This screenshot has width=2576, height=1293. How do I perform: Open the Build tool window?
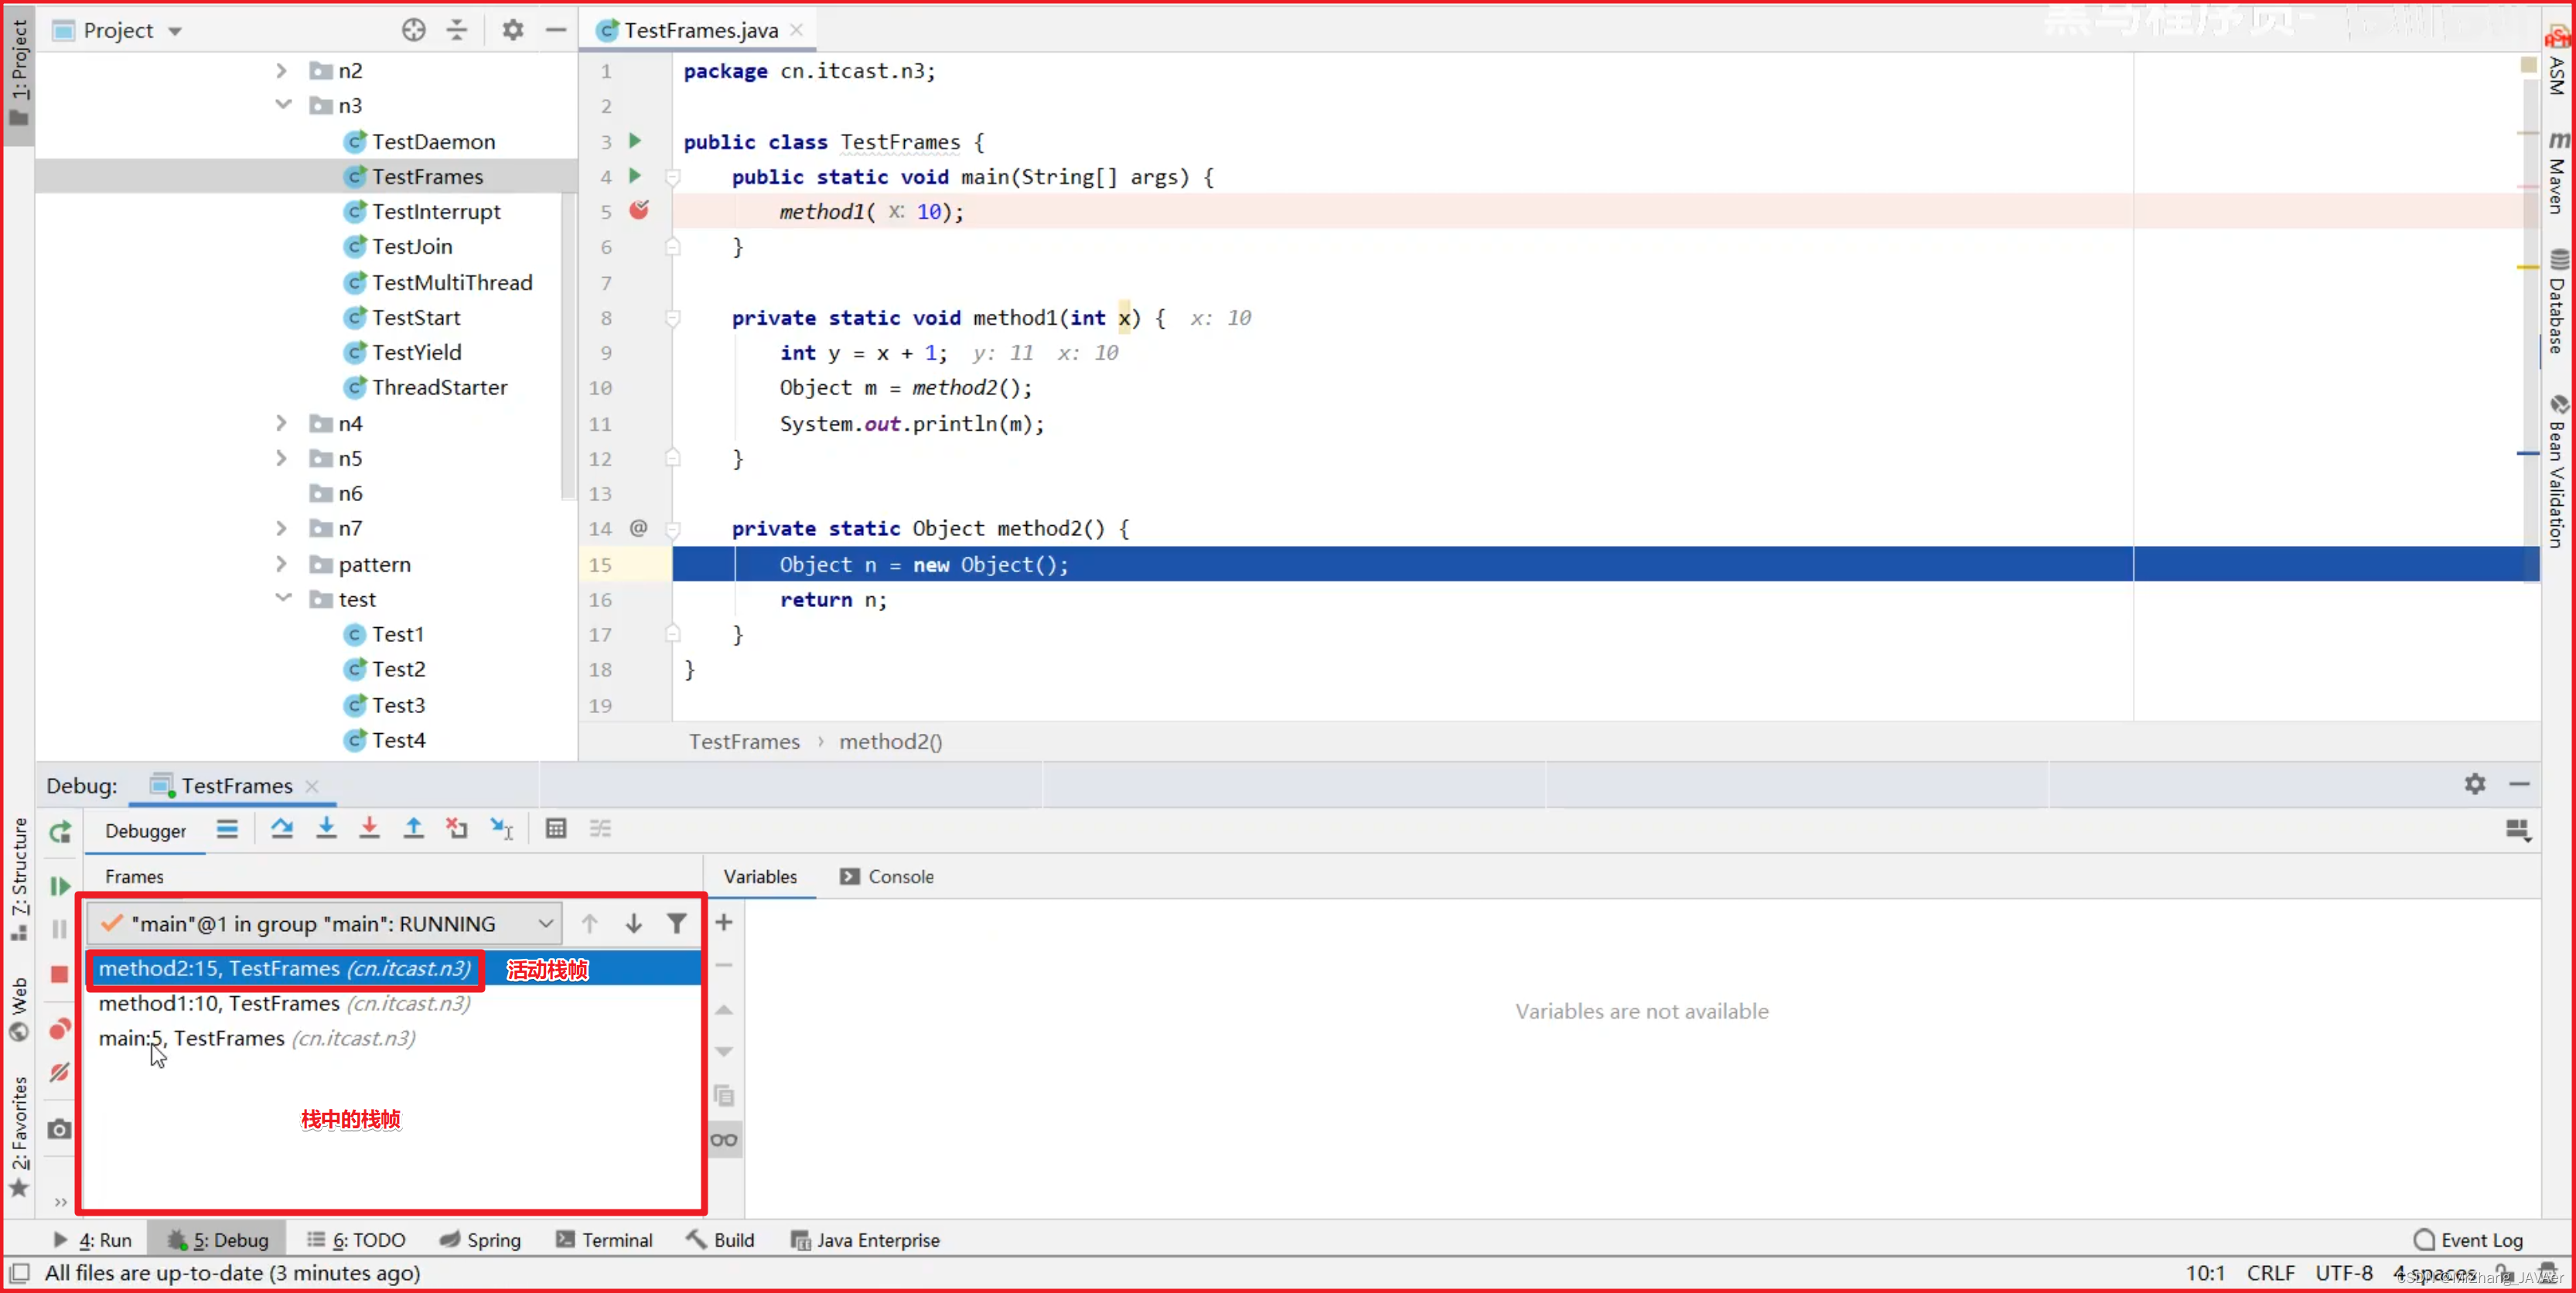point(720,1240)
